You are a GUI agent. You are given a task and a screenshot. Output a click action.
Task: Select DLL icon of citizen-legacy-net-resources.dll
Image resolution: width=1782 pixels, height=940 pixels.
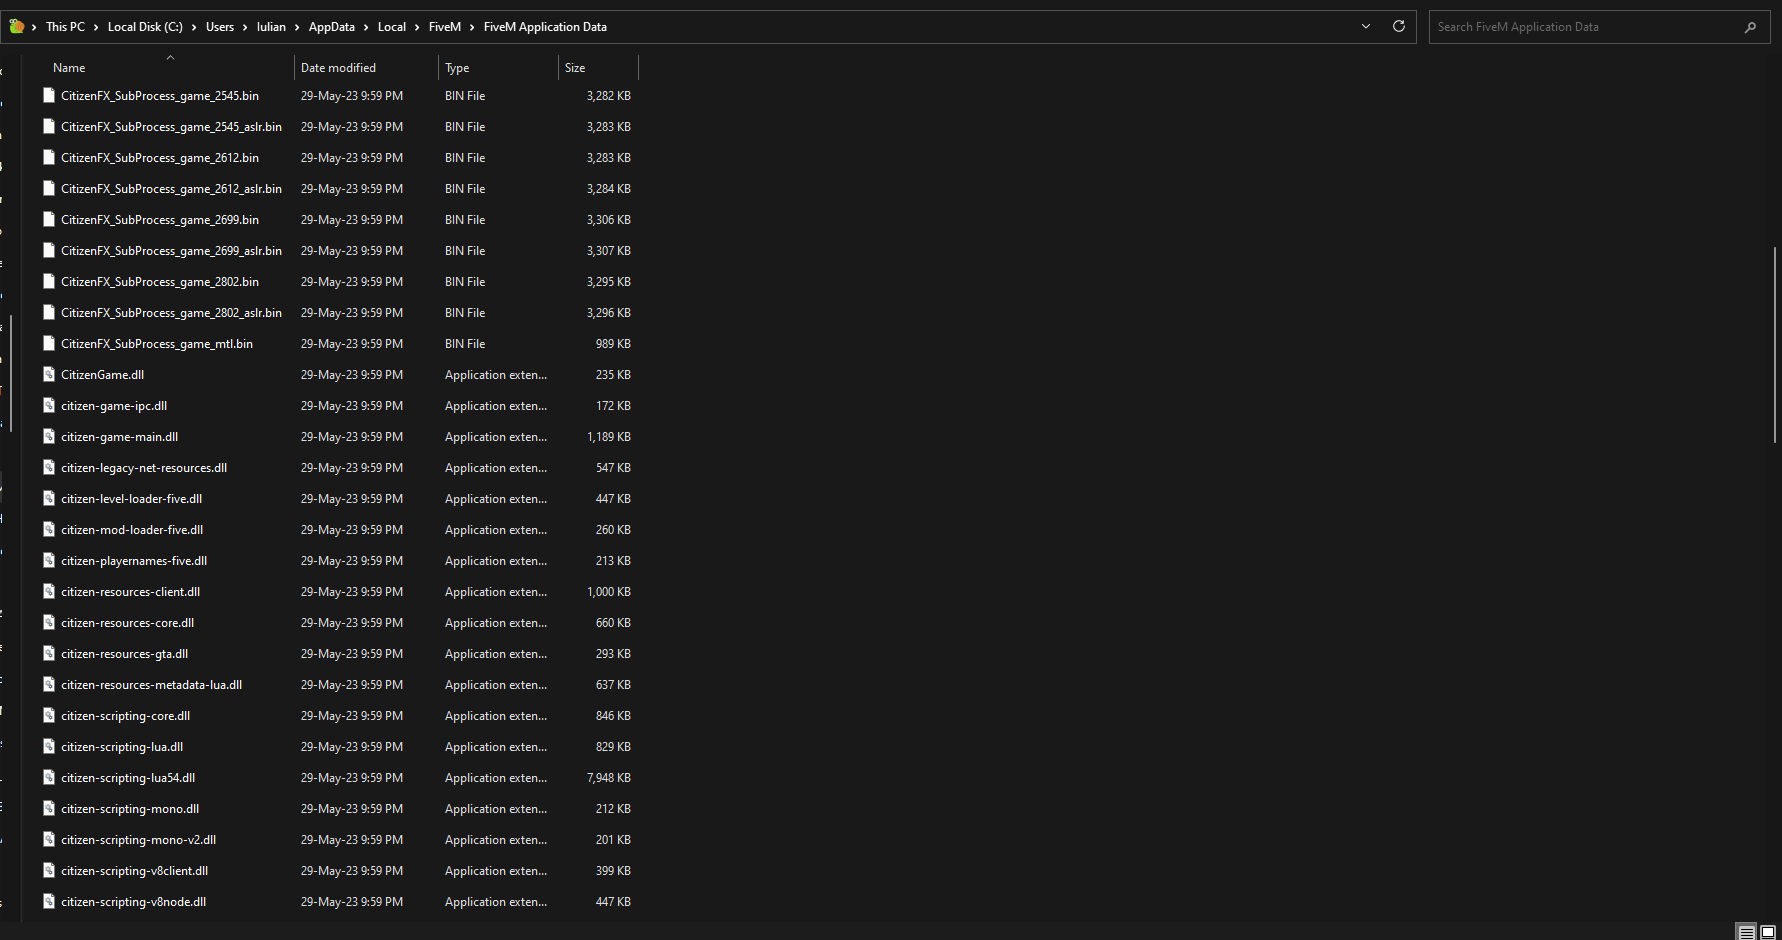(x=49, y=468)
